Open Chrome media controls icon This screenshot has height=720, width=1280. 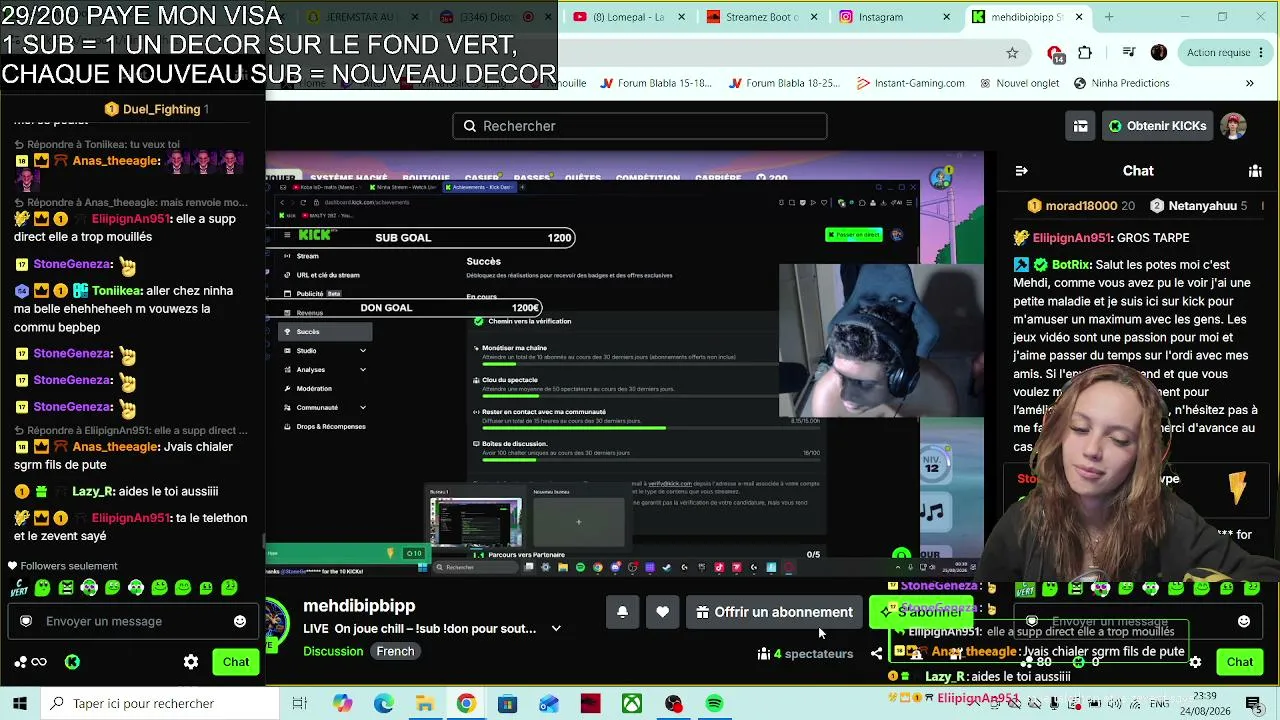(1129, 53)
